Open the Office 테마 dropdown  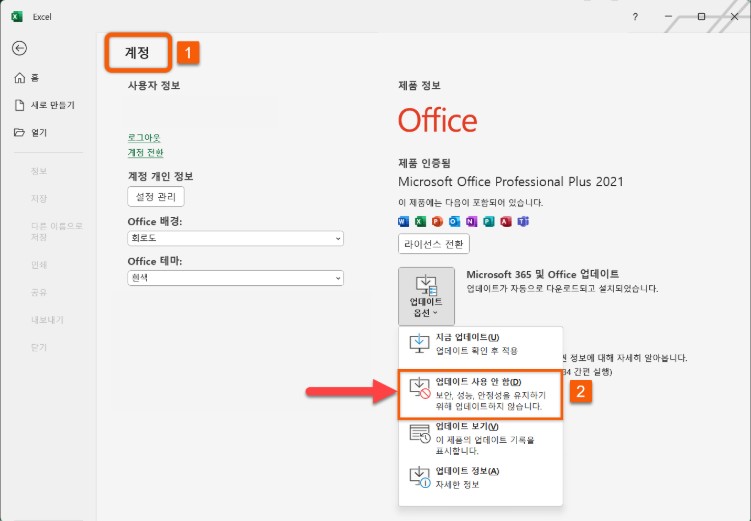click(235, 278)
